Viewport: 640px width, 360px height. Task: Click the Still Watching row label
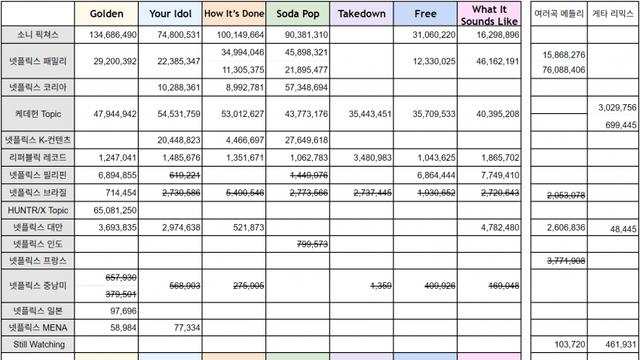[x=38, y=344]
